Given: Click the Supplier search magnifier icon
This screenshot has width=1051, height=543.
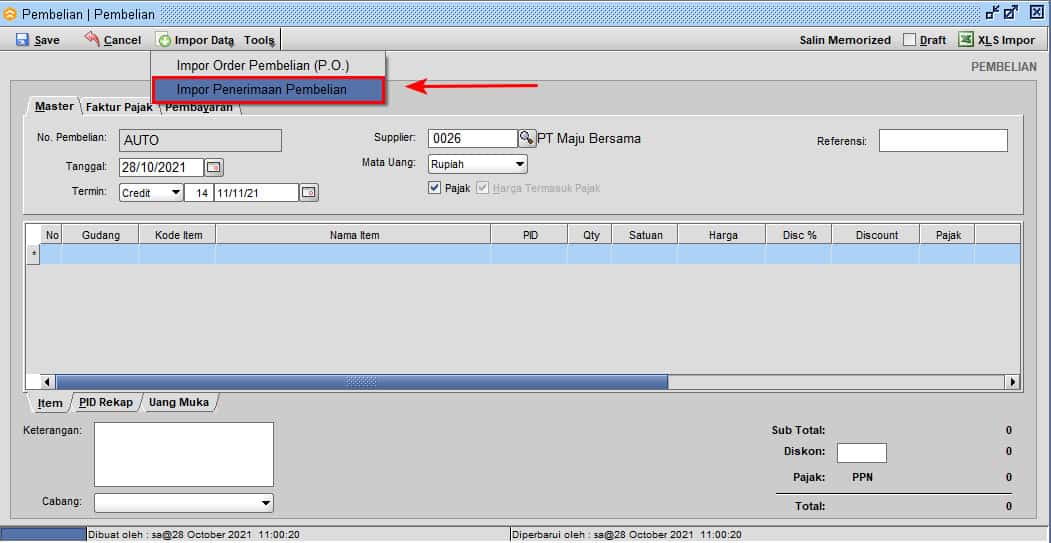Looking at the screenshot, I should tap(526, 138).
